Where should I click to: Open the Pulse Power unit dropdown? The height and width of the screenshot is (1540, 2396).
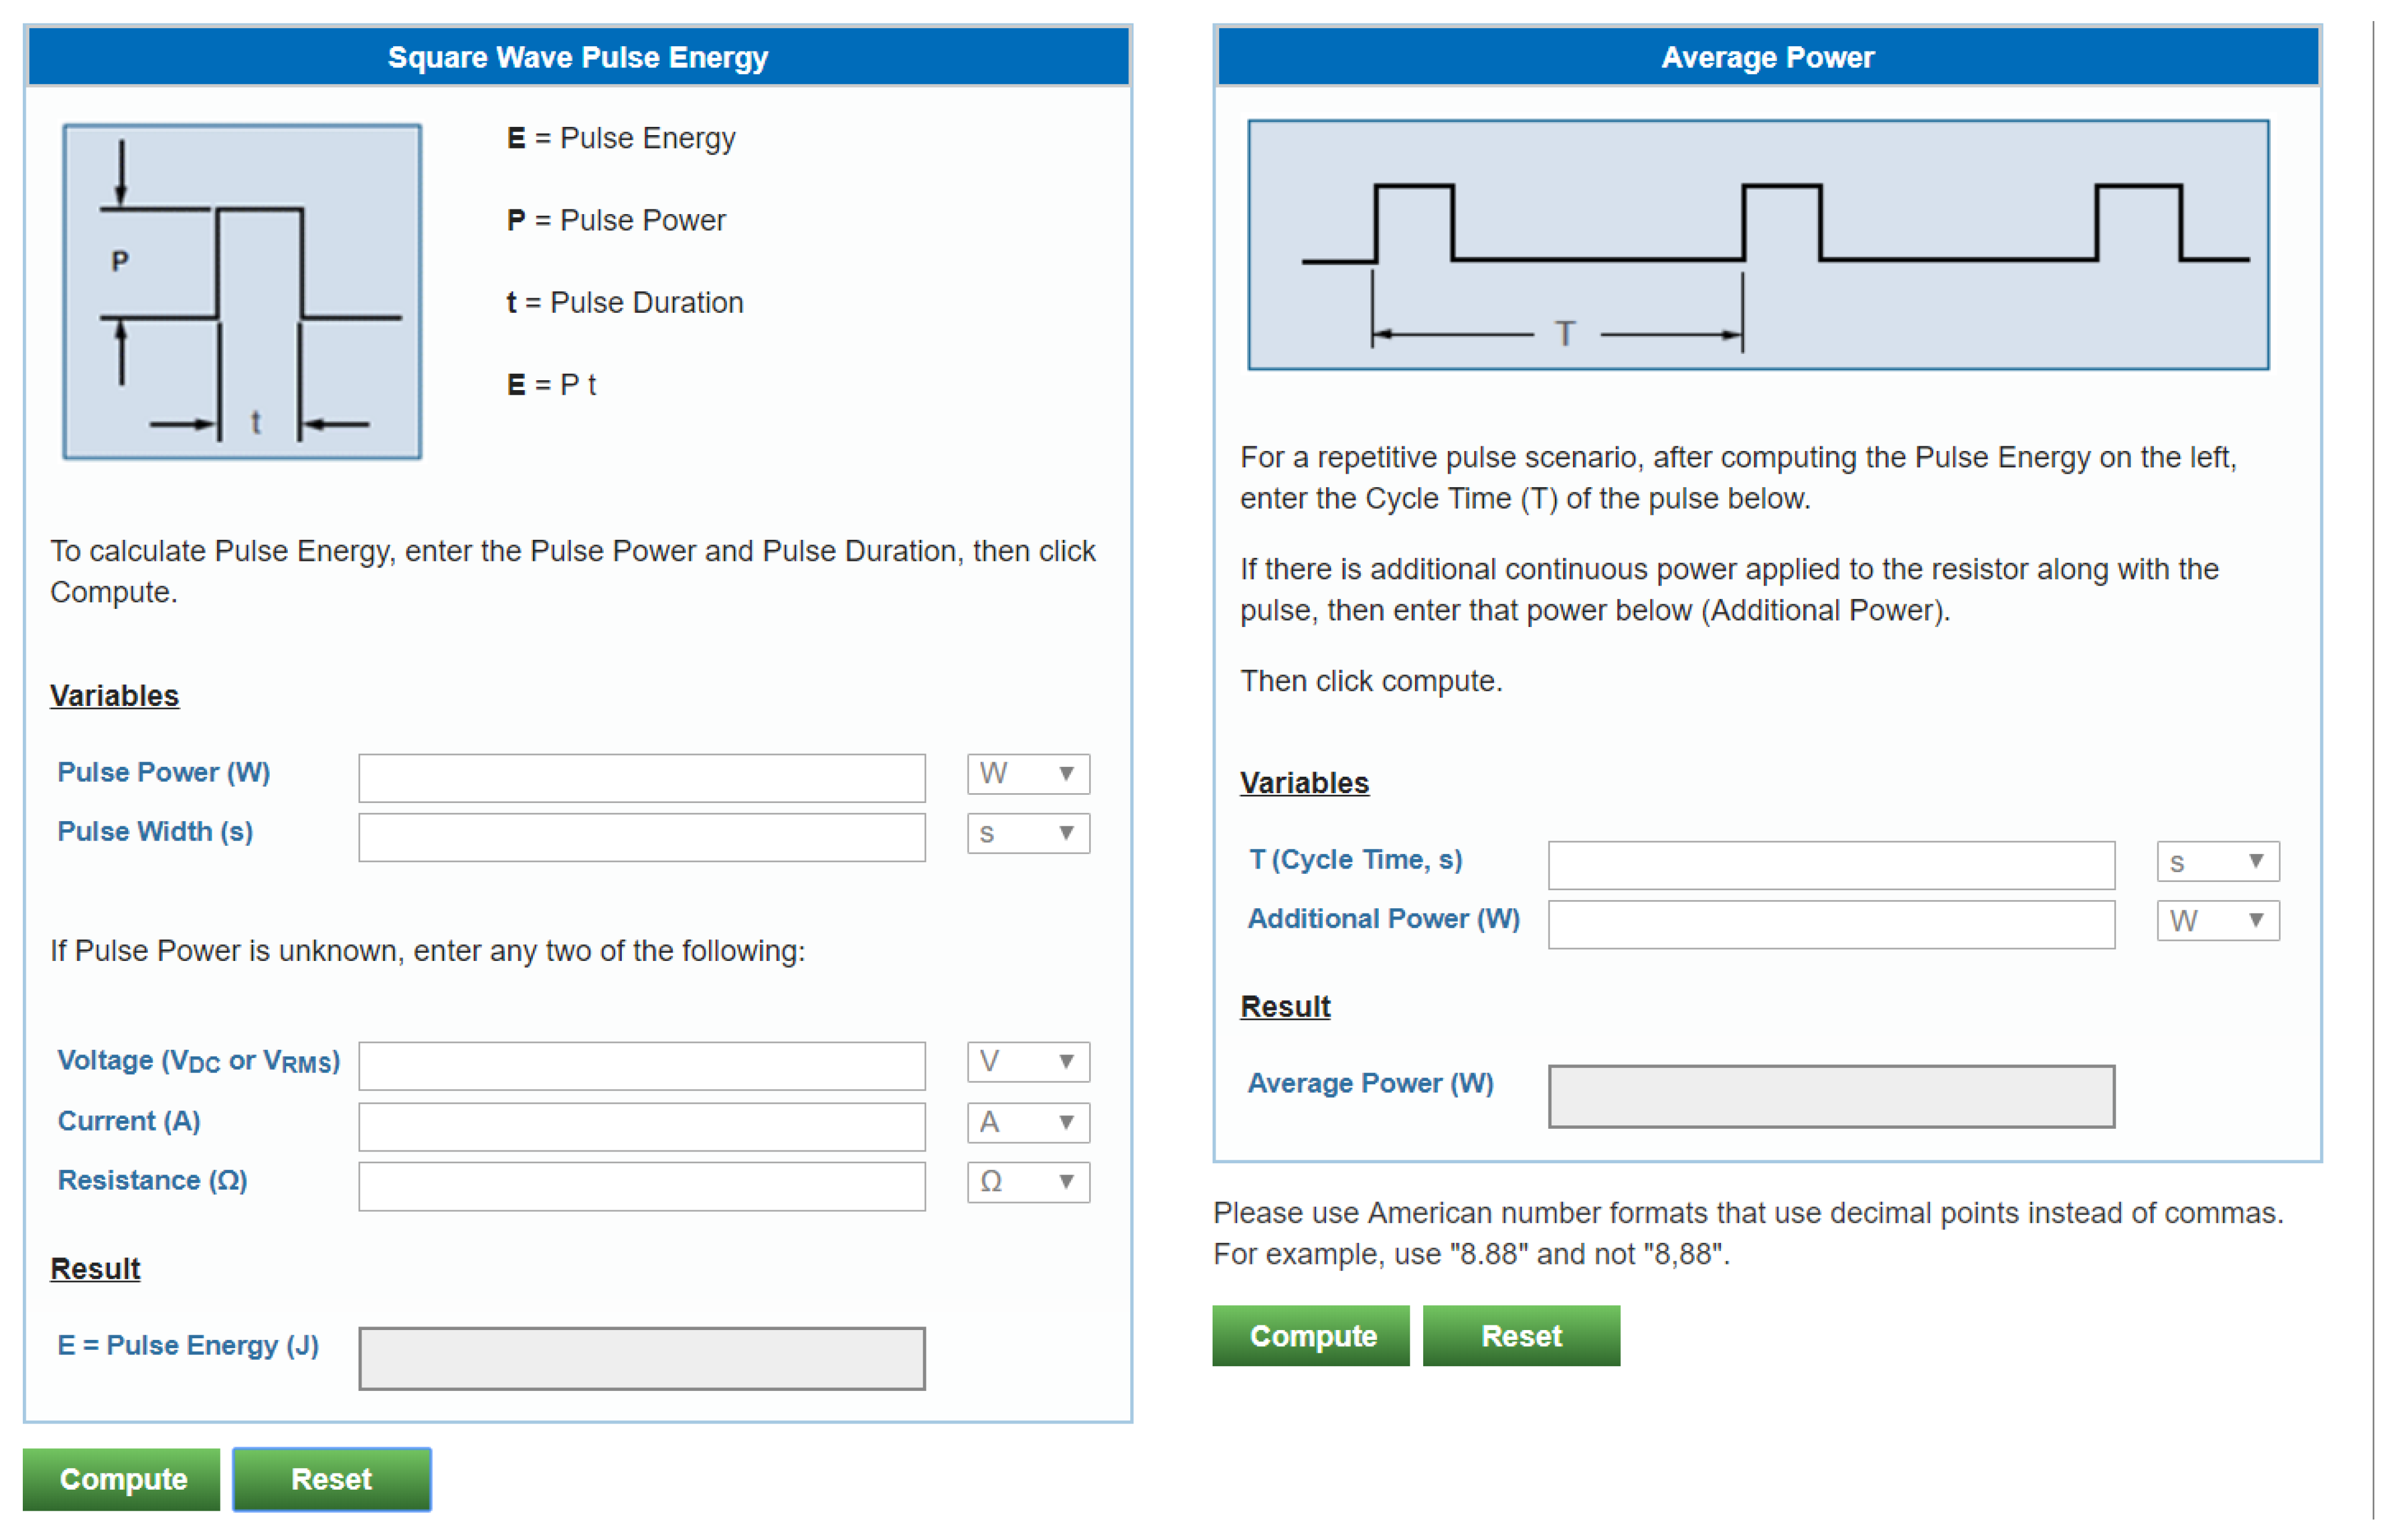click(1027, 774)
